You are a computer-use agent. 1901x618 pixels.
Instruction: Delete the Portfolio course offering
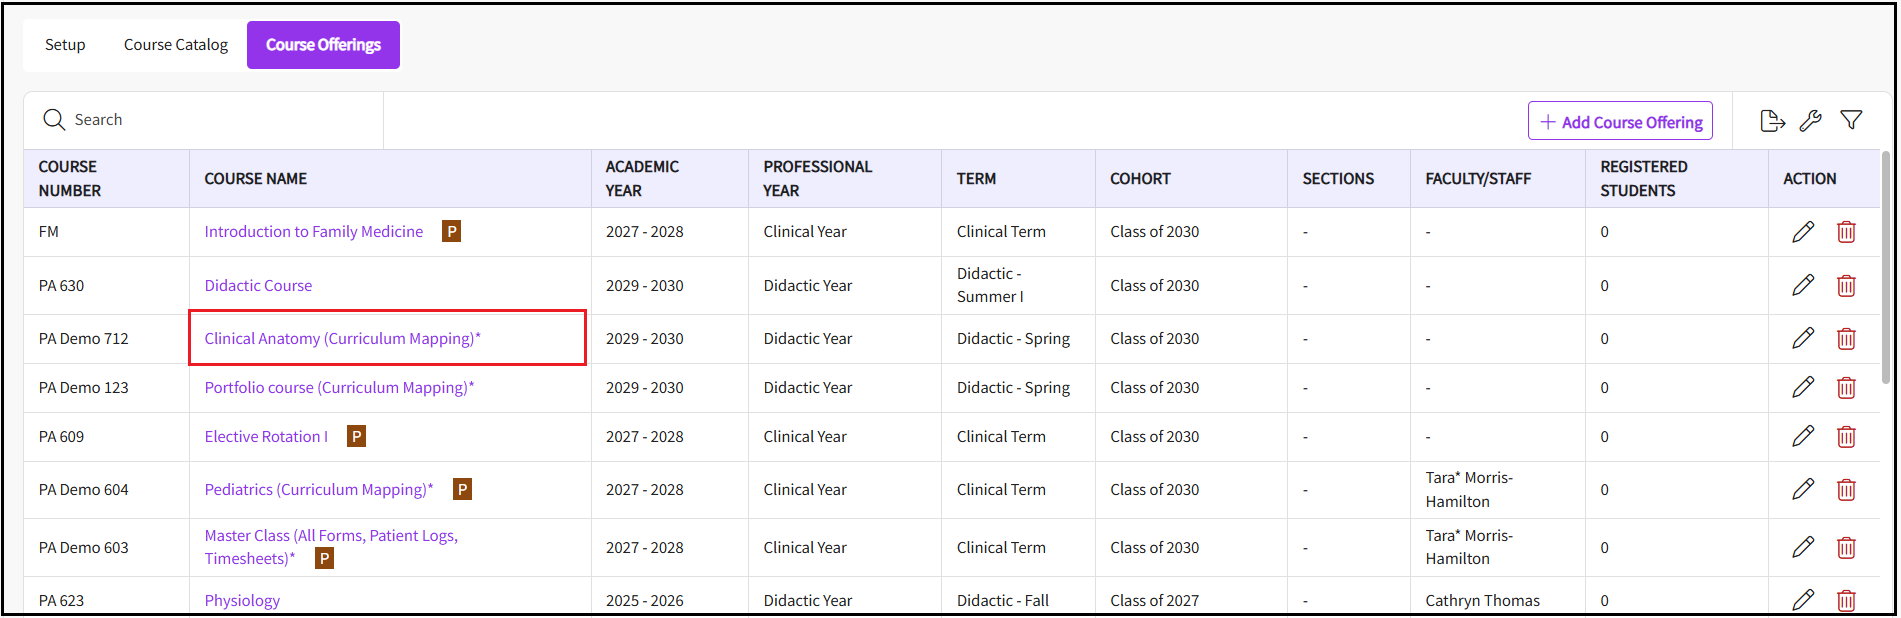(1846, 388)
